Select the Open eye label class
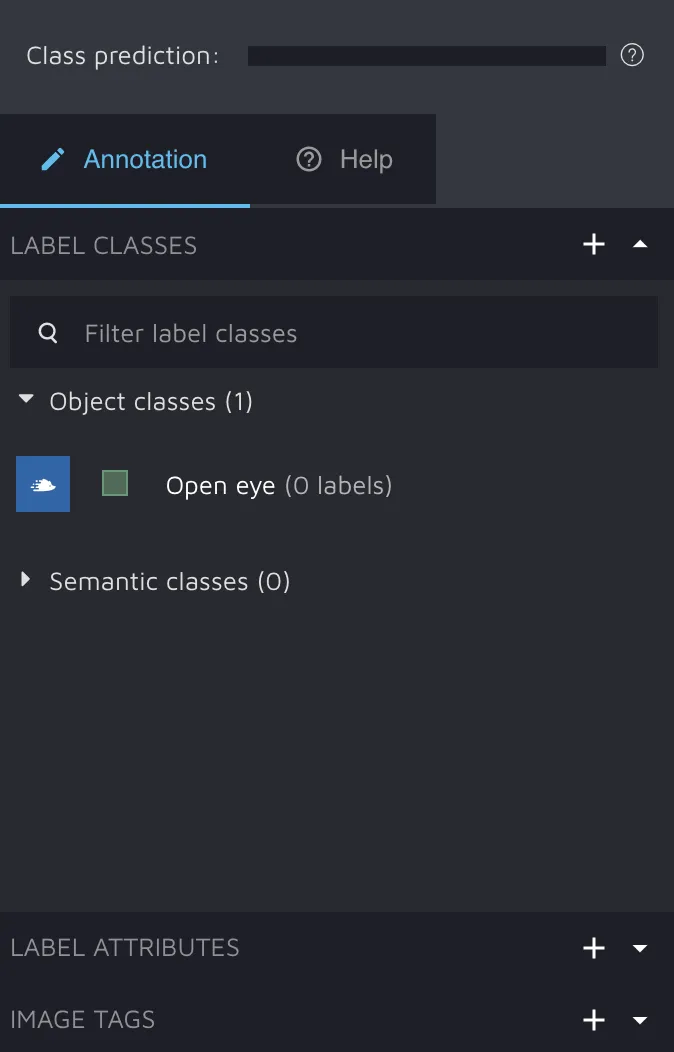The height and width of the screenshot is (1052, 674). pos(220,486)
